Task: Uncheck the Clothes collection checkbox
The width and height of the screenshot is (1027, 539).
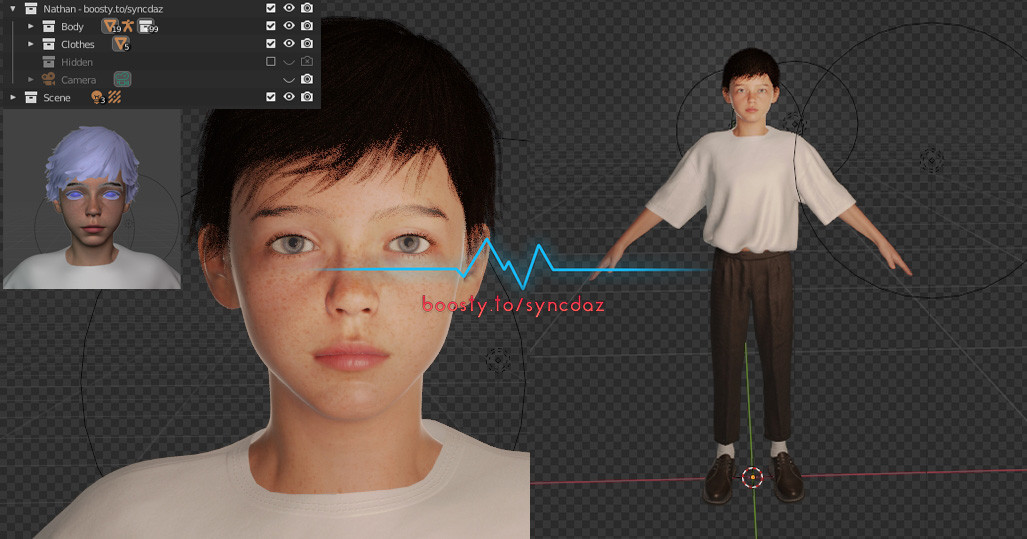Action: tap(271, 43)
